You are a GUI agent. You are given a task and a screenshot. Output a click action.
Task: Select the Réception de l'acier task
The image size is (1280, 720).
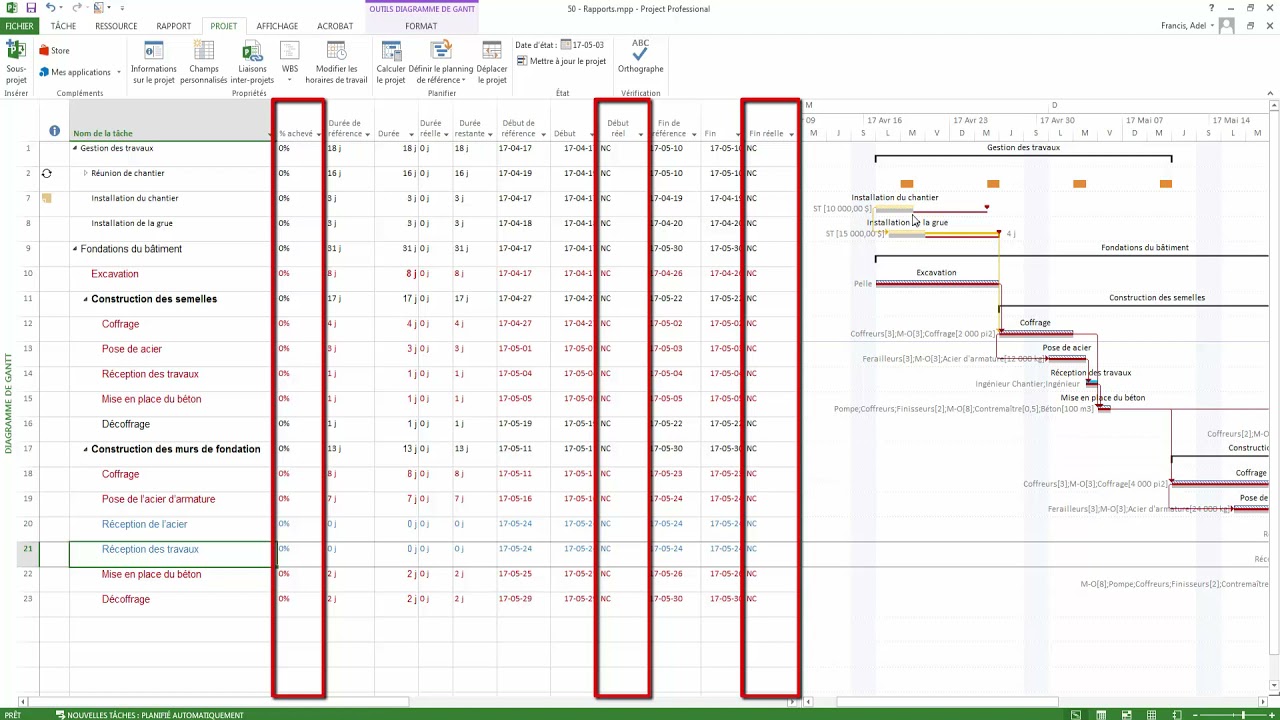click(144, 524)
